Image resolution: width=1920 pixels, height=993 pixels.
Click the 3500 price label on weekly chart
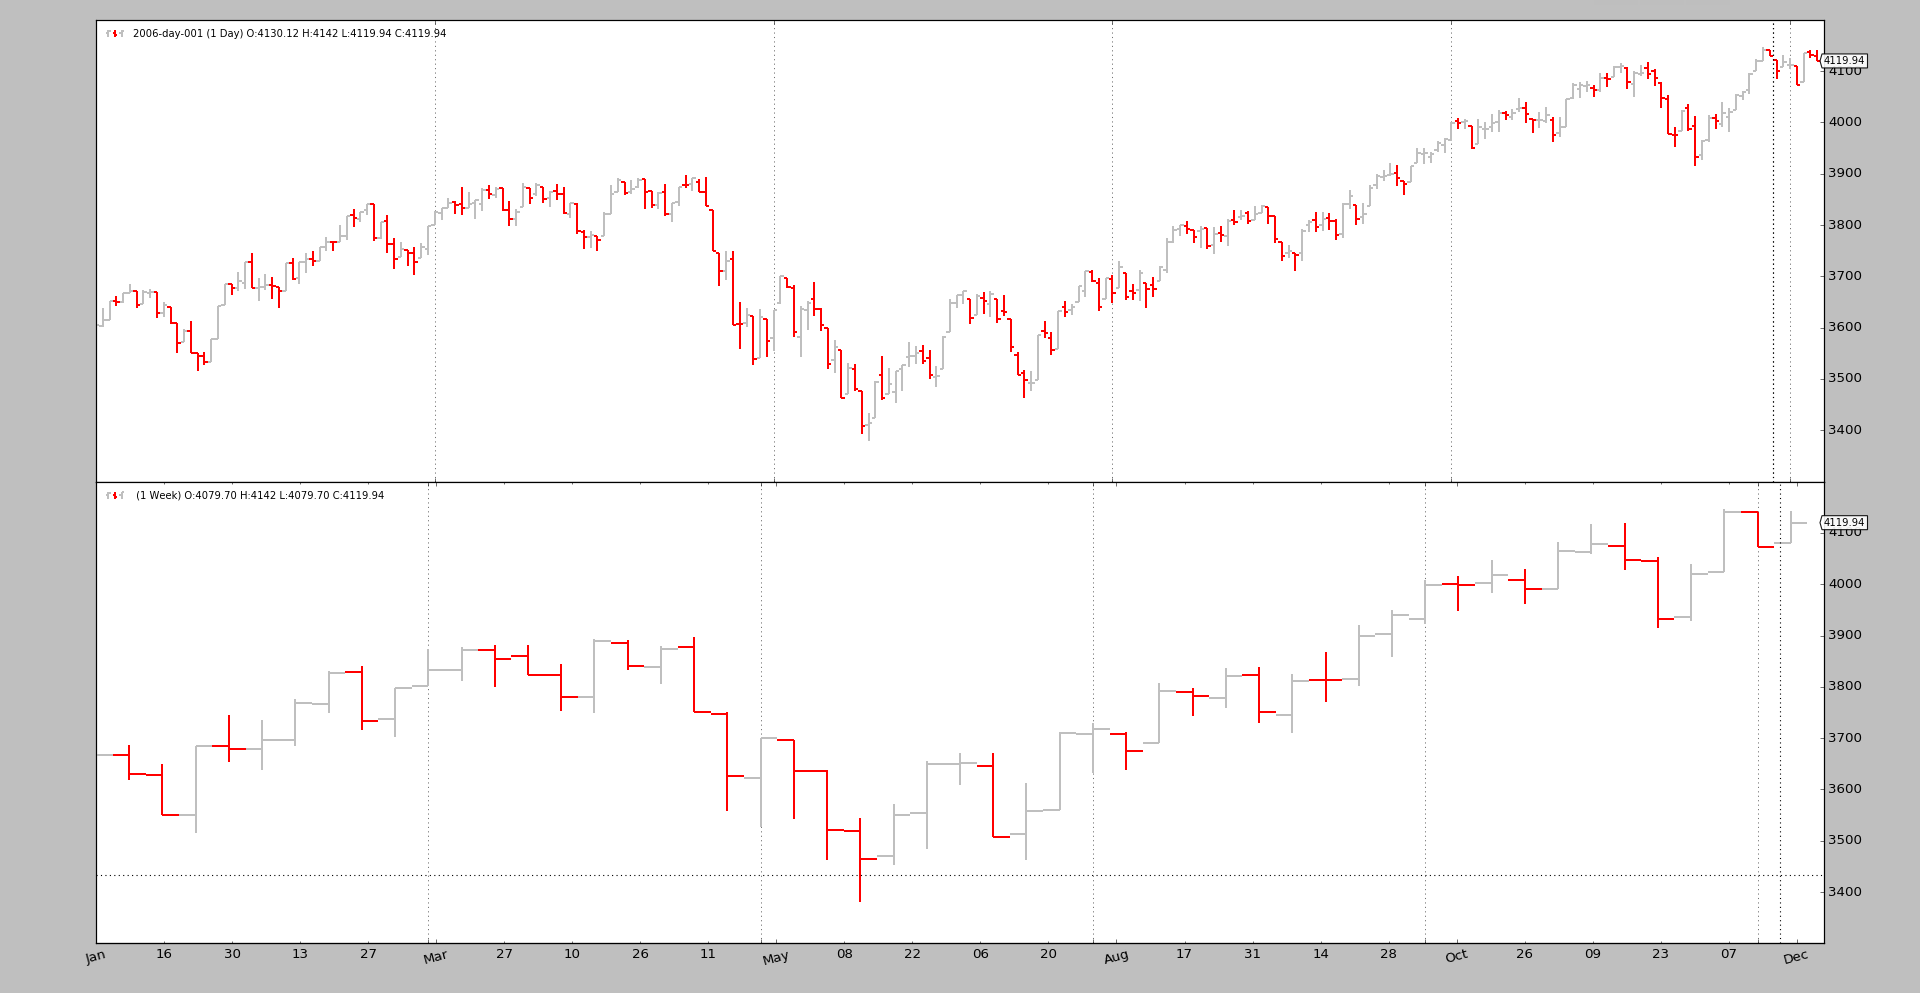point(1844,840)
